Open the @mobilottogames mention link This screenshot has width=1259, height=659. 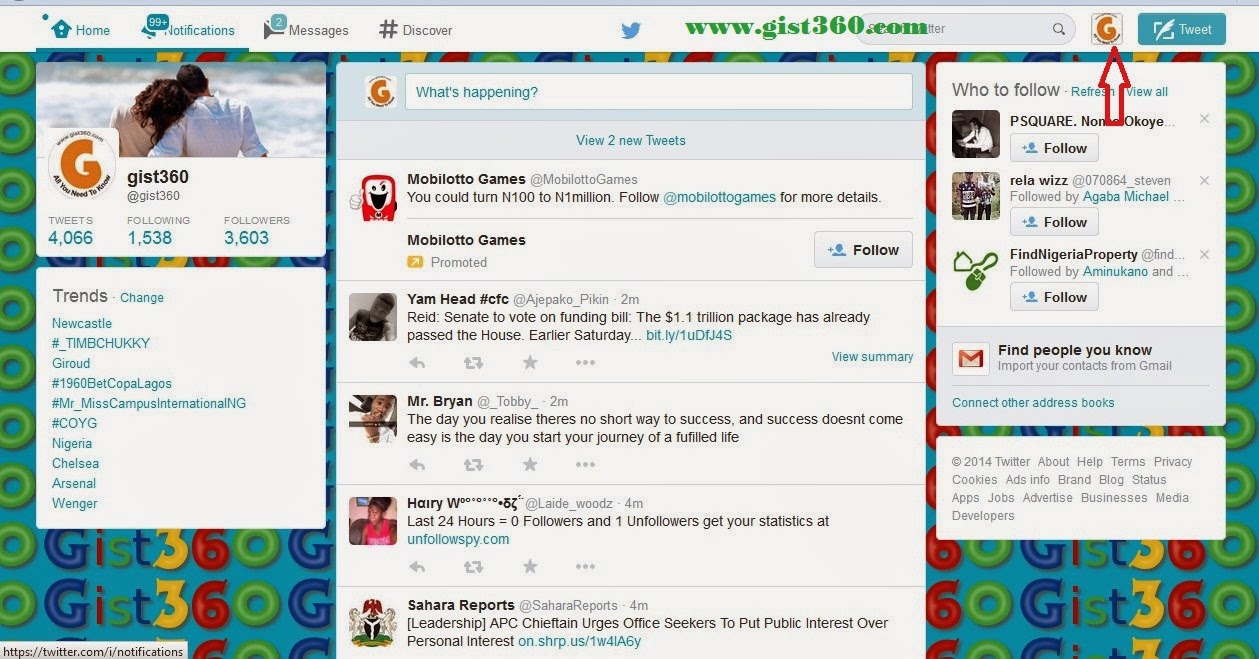(x=719, y=197)
